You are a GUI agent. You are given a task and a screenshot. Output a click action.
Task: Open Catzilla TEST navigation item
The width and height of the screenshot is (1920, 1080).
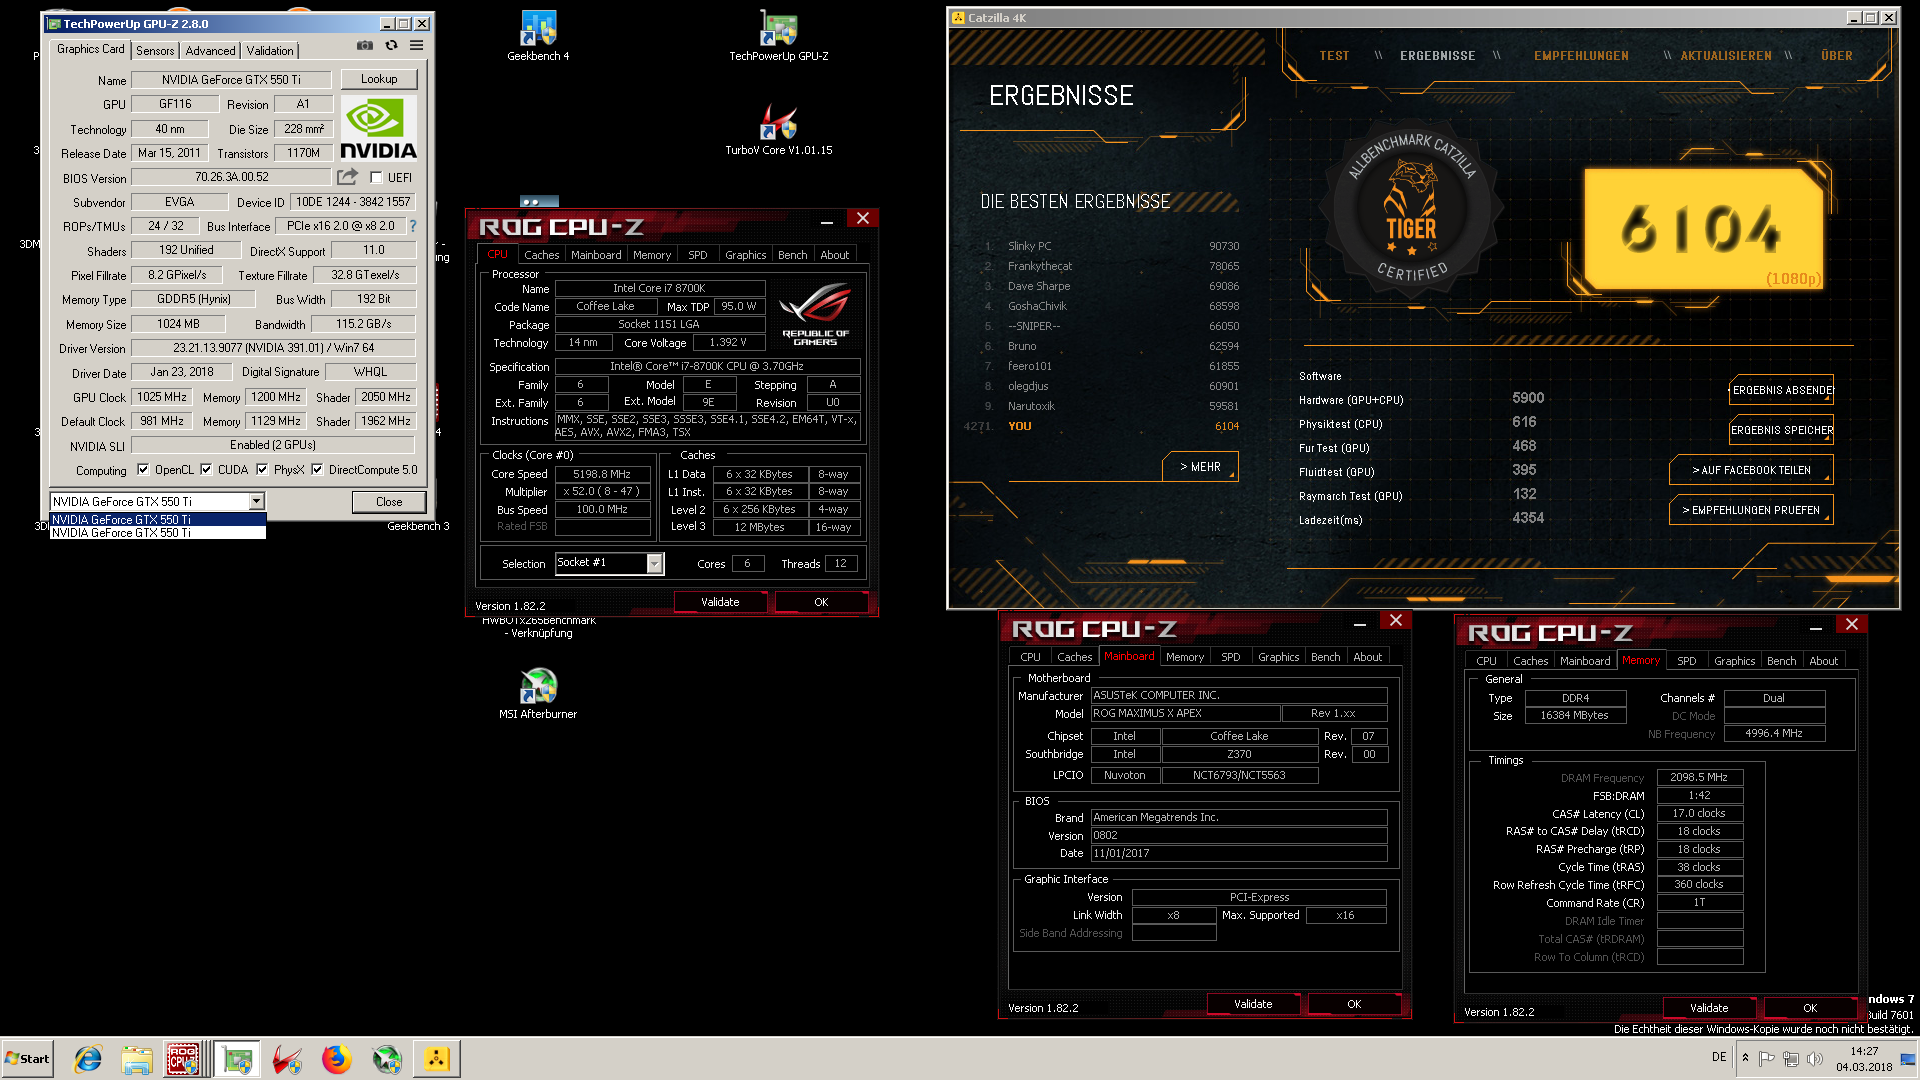click(x=1334, y=56)
